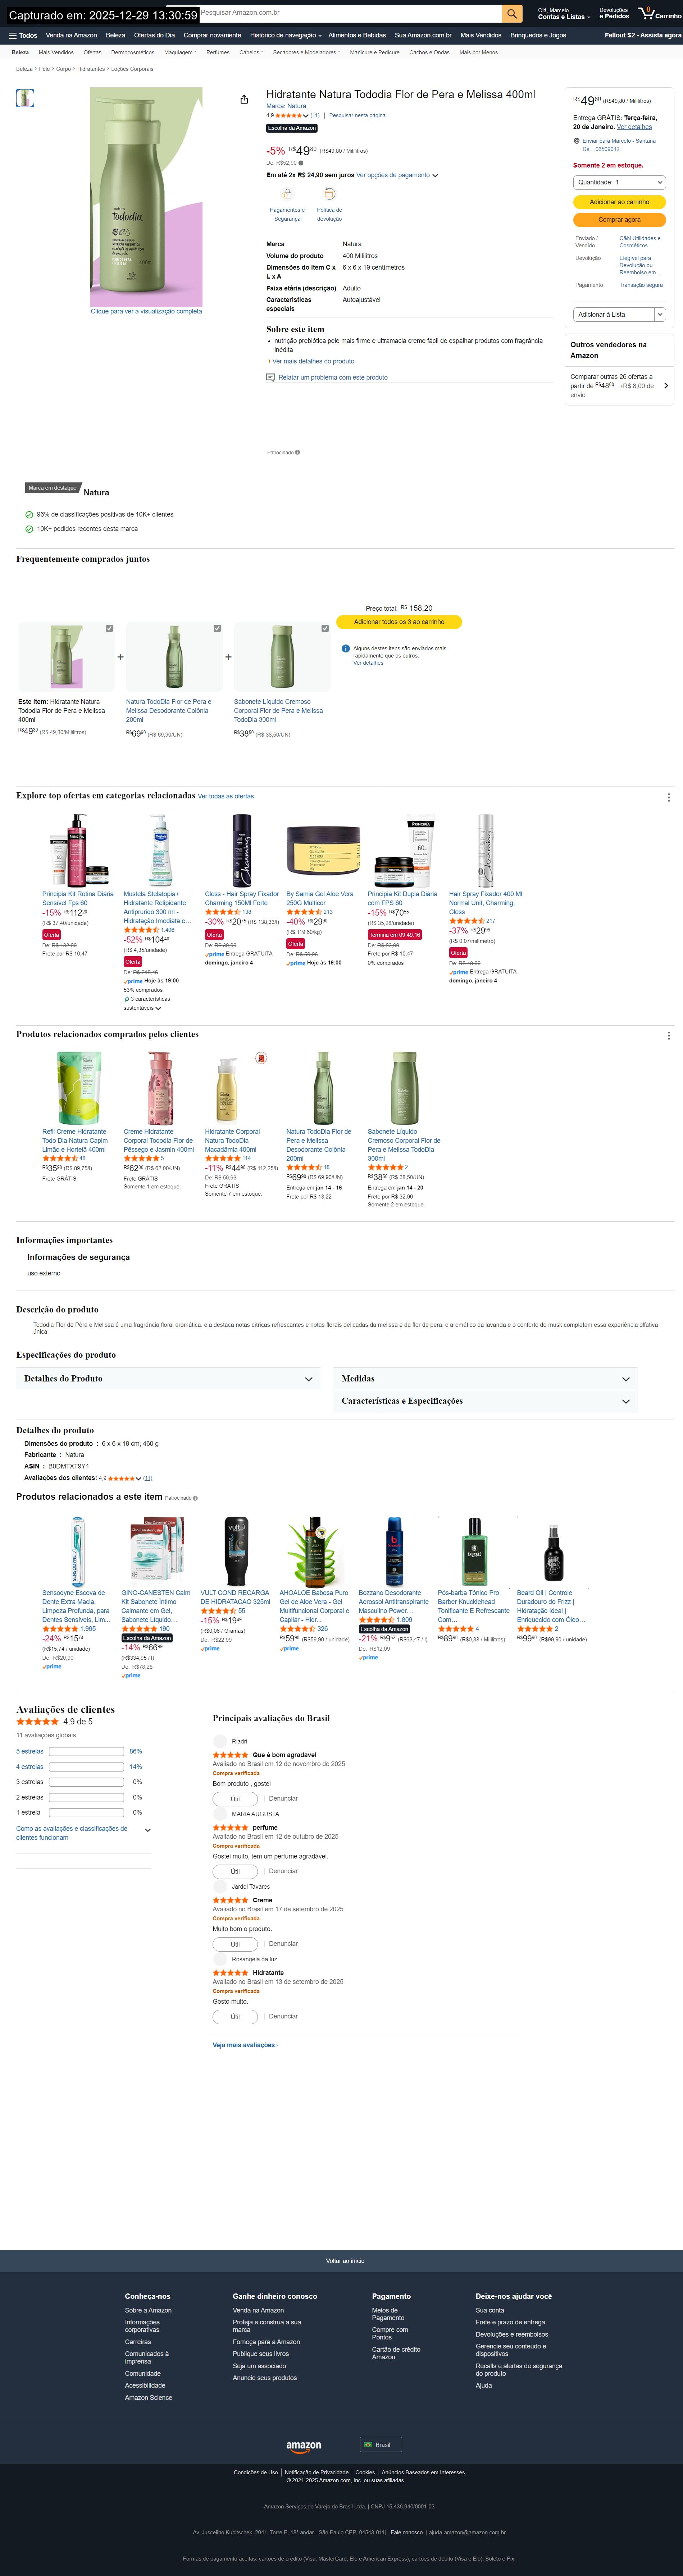The height and width of the screenshot is (2576, 683).
Task: Click Comprar agora button
Action: tap(619, 220)
